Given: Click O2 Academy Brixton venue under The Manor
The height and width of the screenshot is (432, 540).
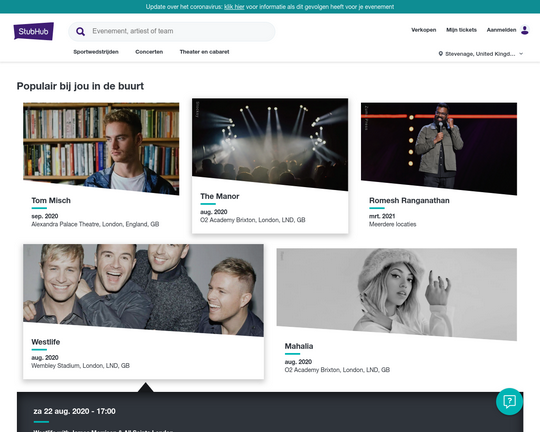Looking at the screenshot, I should [x=253, y=220].
